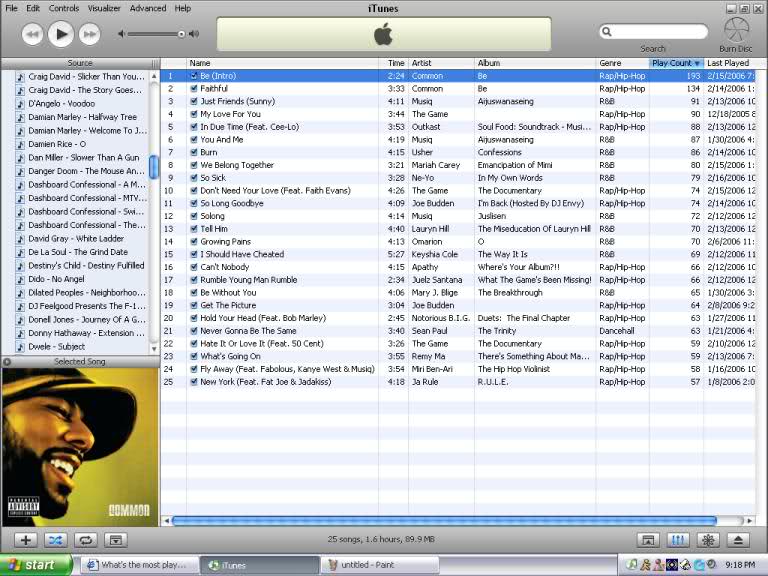The image size is (768, 576).
Task: Click the low volume speaker icon
Action: click(x=121, y=34)
